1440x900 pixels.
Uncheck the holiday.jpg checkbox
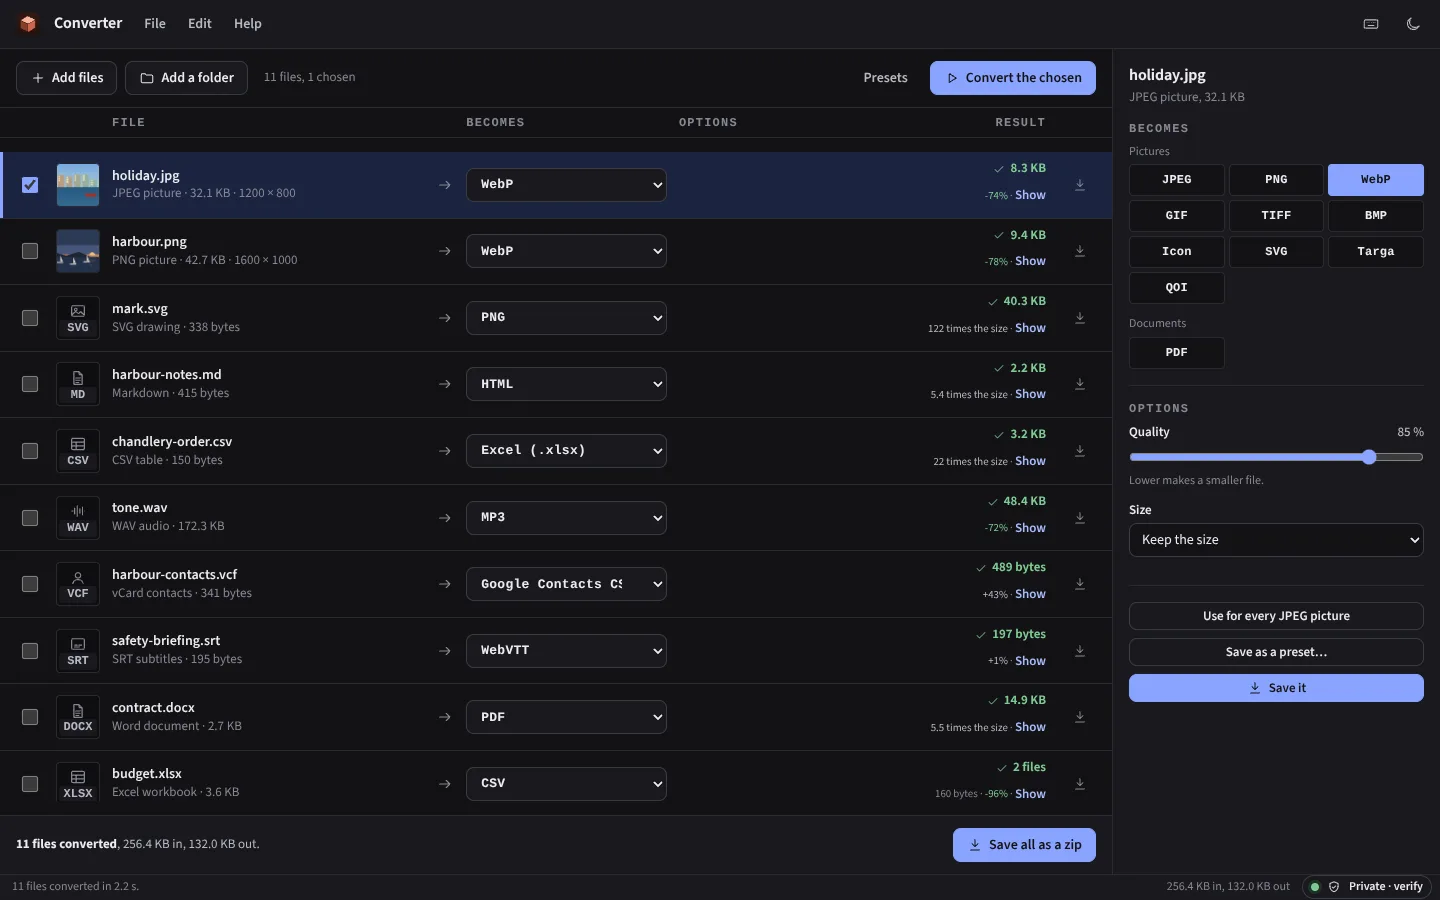(30, 185)
